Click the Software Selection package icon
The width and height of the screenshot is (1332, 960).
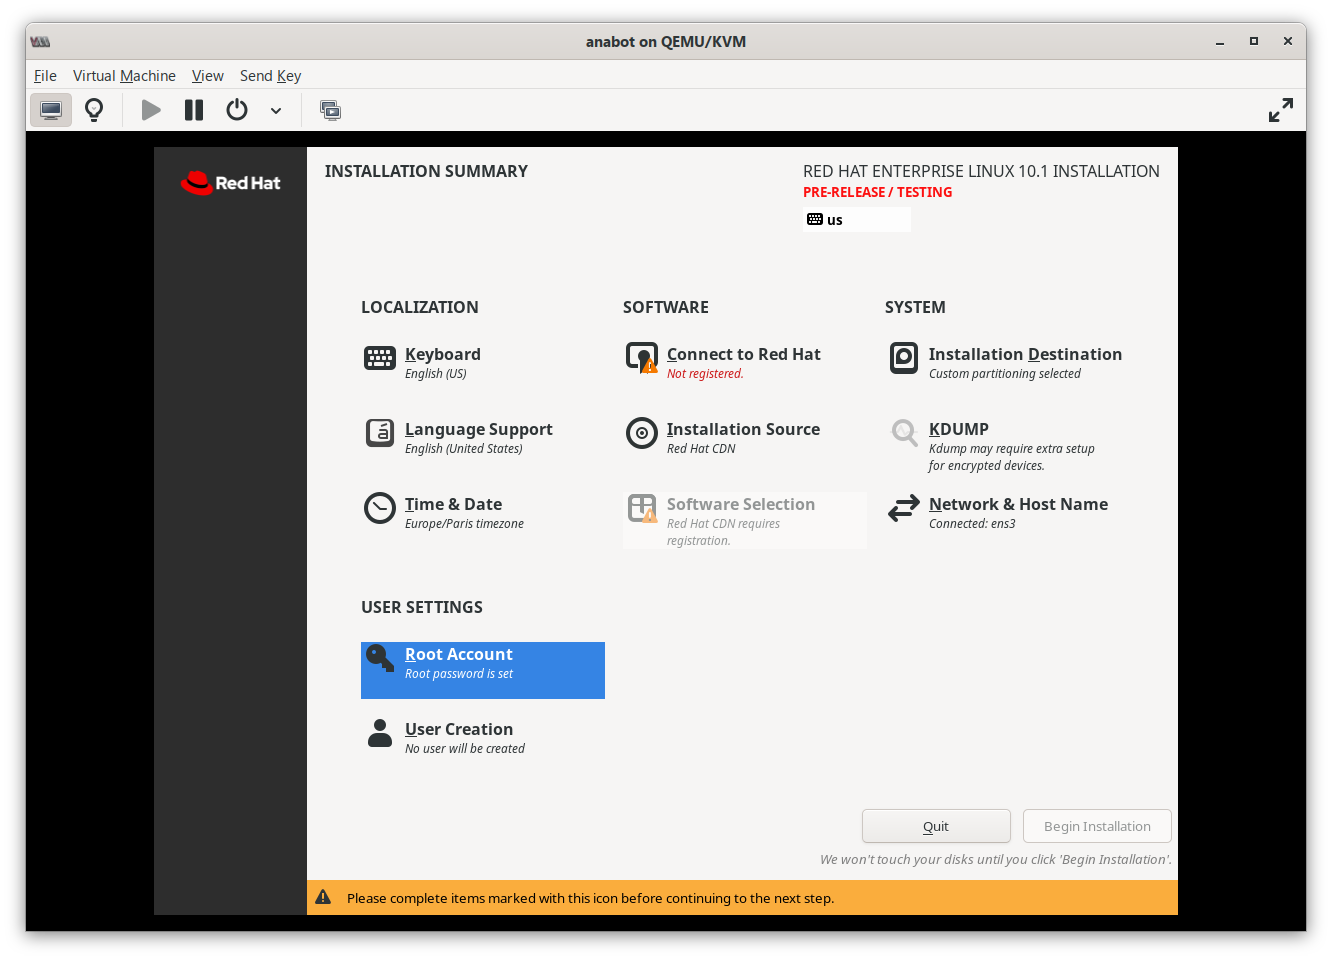click(x=642, y=508)
